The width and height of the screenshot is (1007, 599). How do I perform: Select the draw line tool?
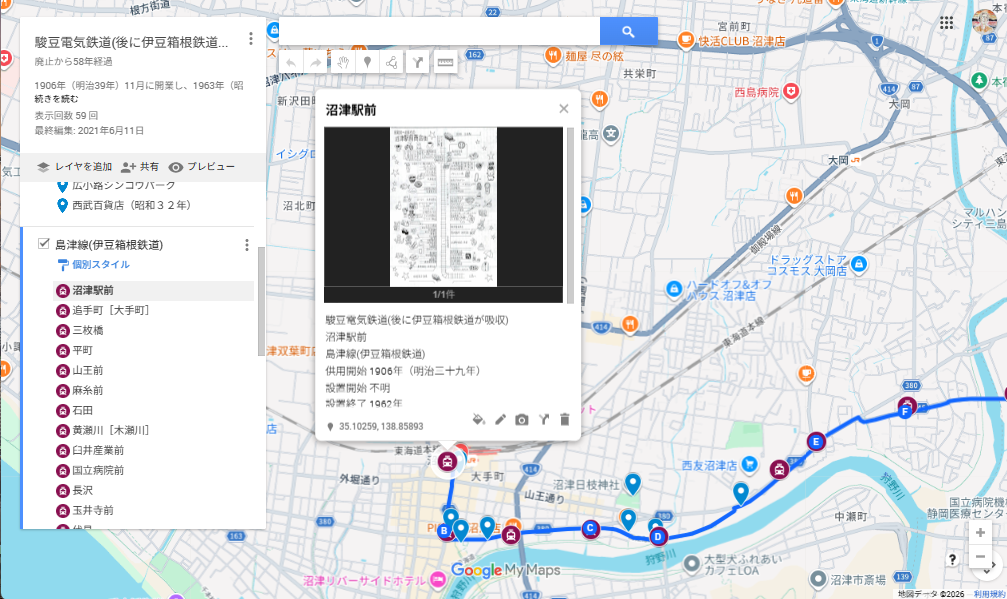[392, 62]
